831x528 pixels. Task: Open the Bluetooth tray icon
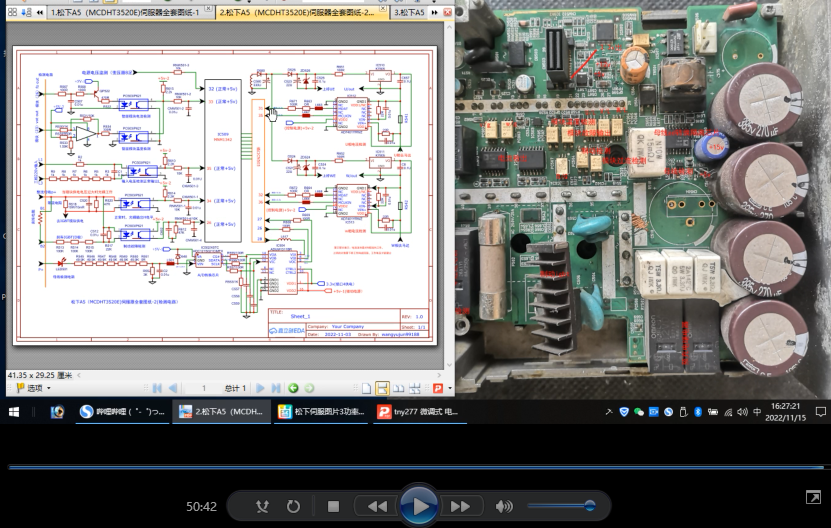(698, 412)
